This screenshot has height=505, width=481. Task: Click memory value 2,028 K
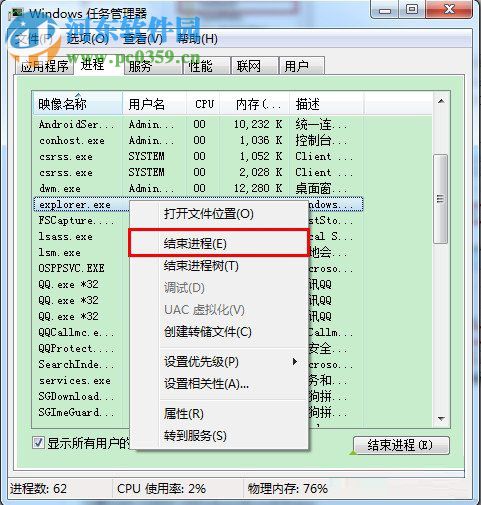click(x=261, y=172)
